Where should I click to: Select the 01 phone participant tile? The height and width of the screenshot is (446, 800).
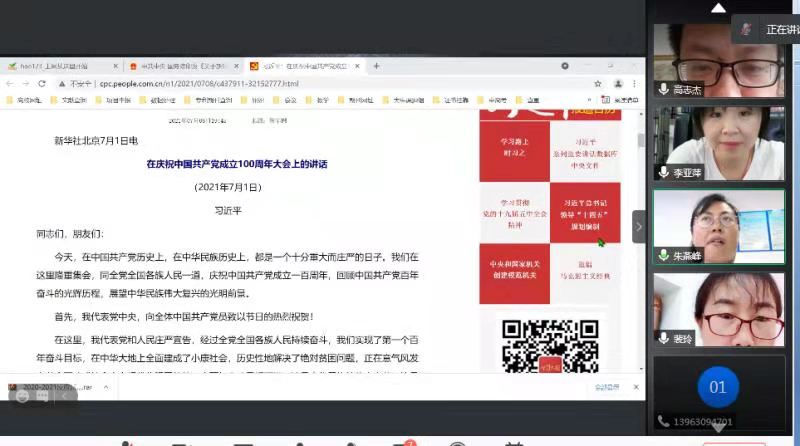click(719, 393)
